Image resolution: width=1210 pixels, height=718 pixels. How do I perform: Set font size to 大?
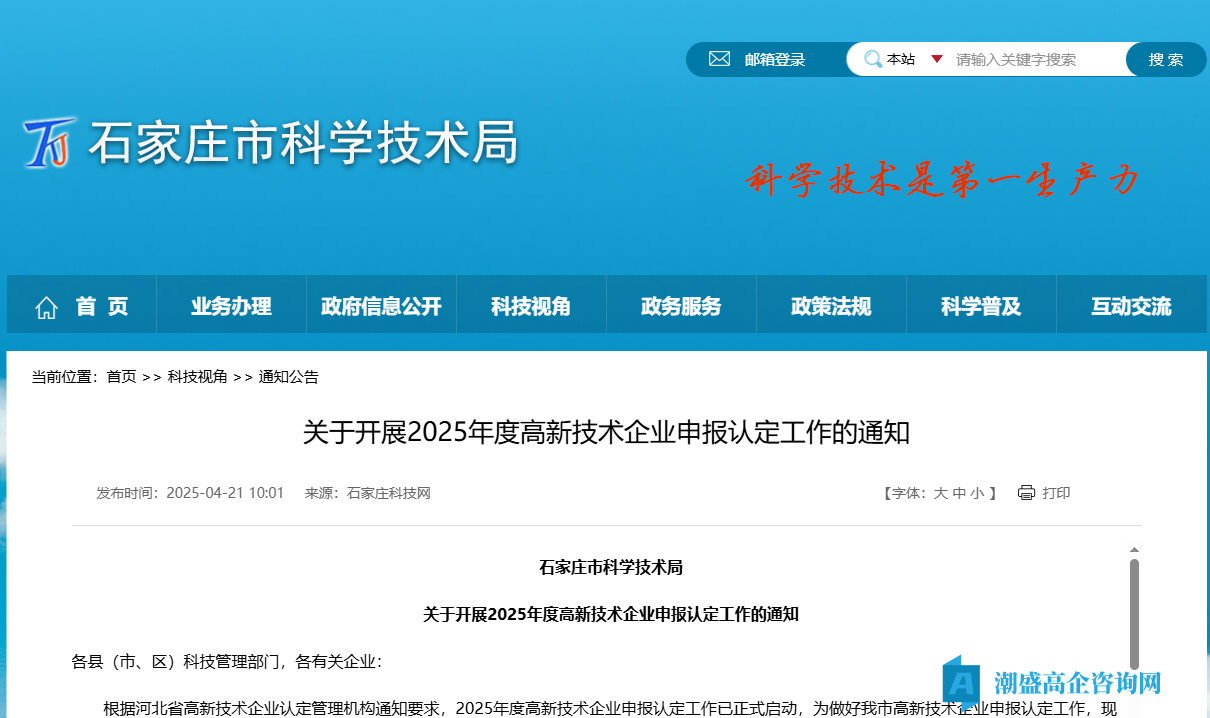click(x=940, y=493)
